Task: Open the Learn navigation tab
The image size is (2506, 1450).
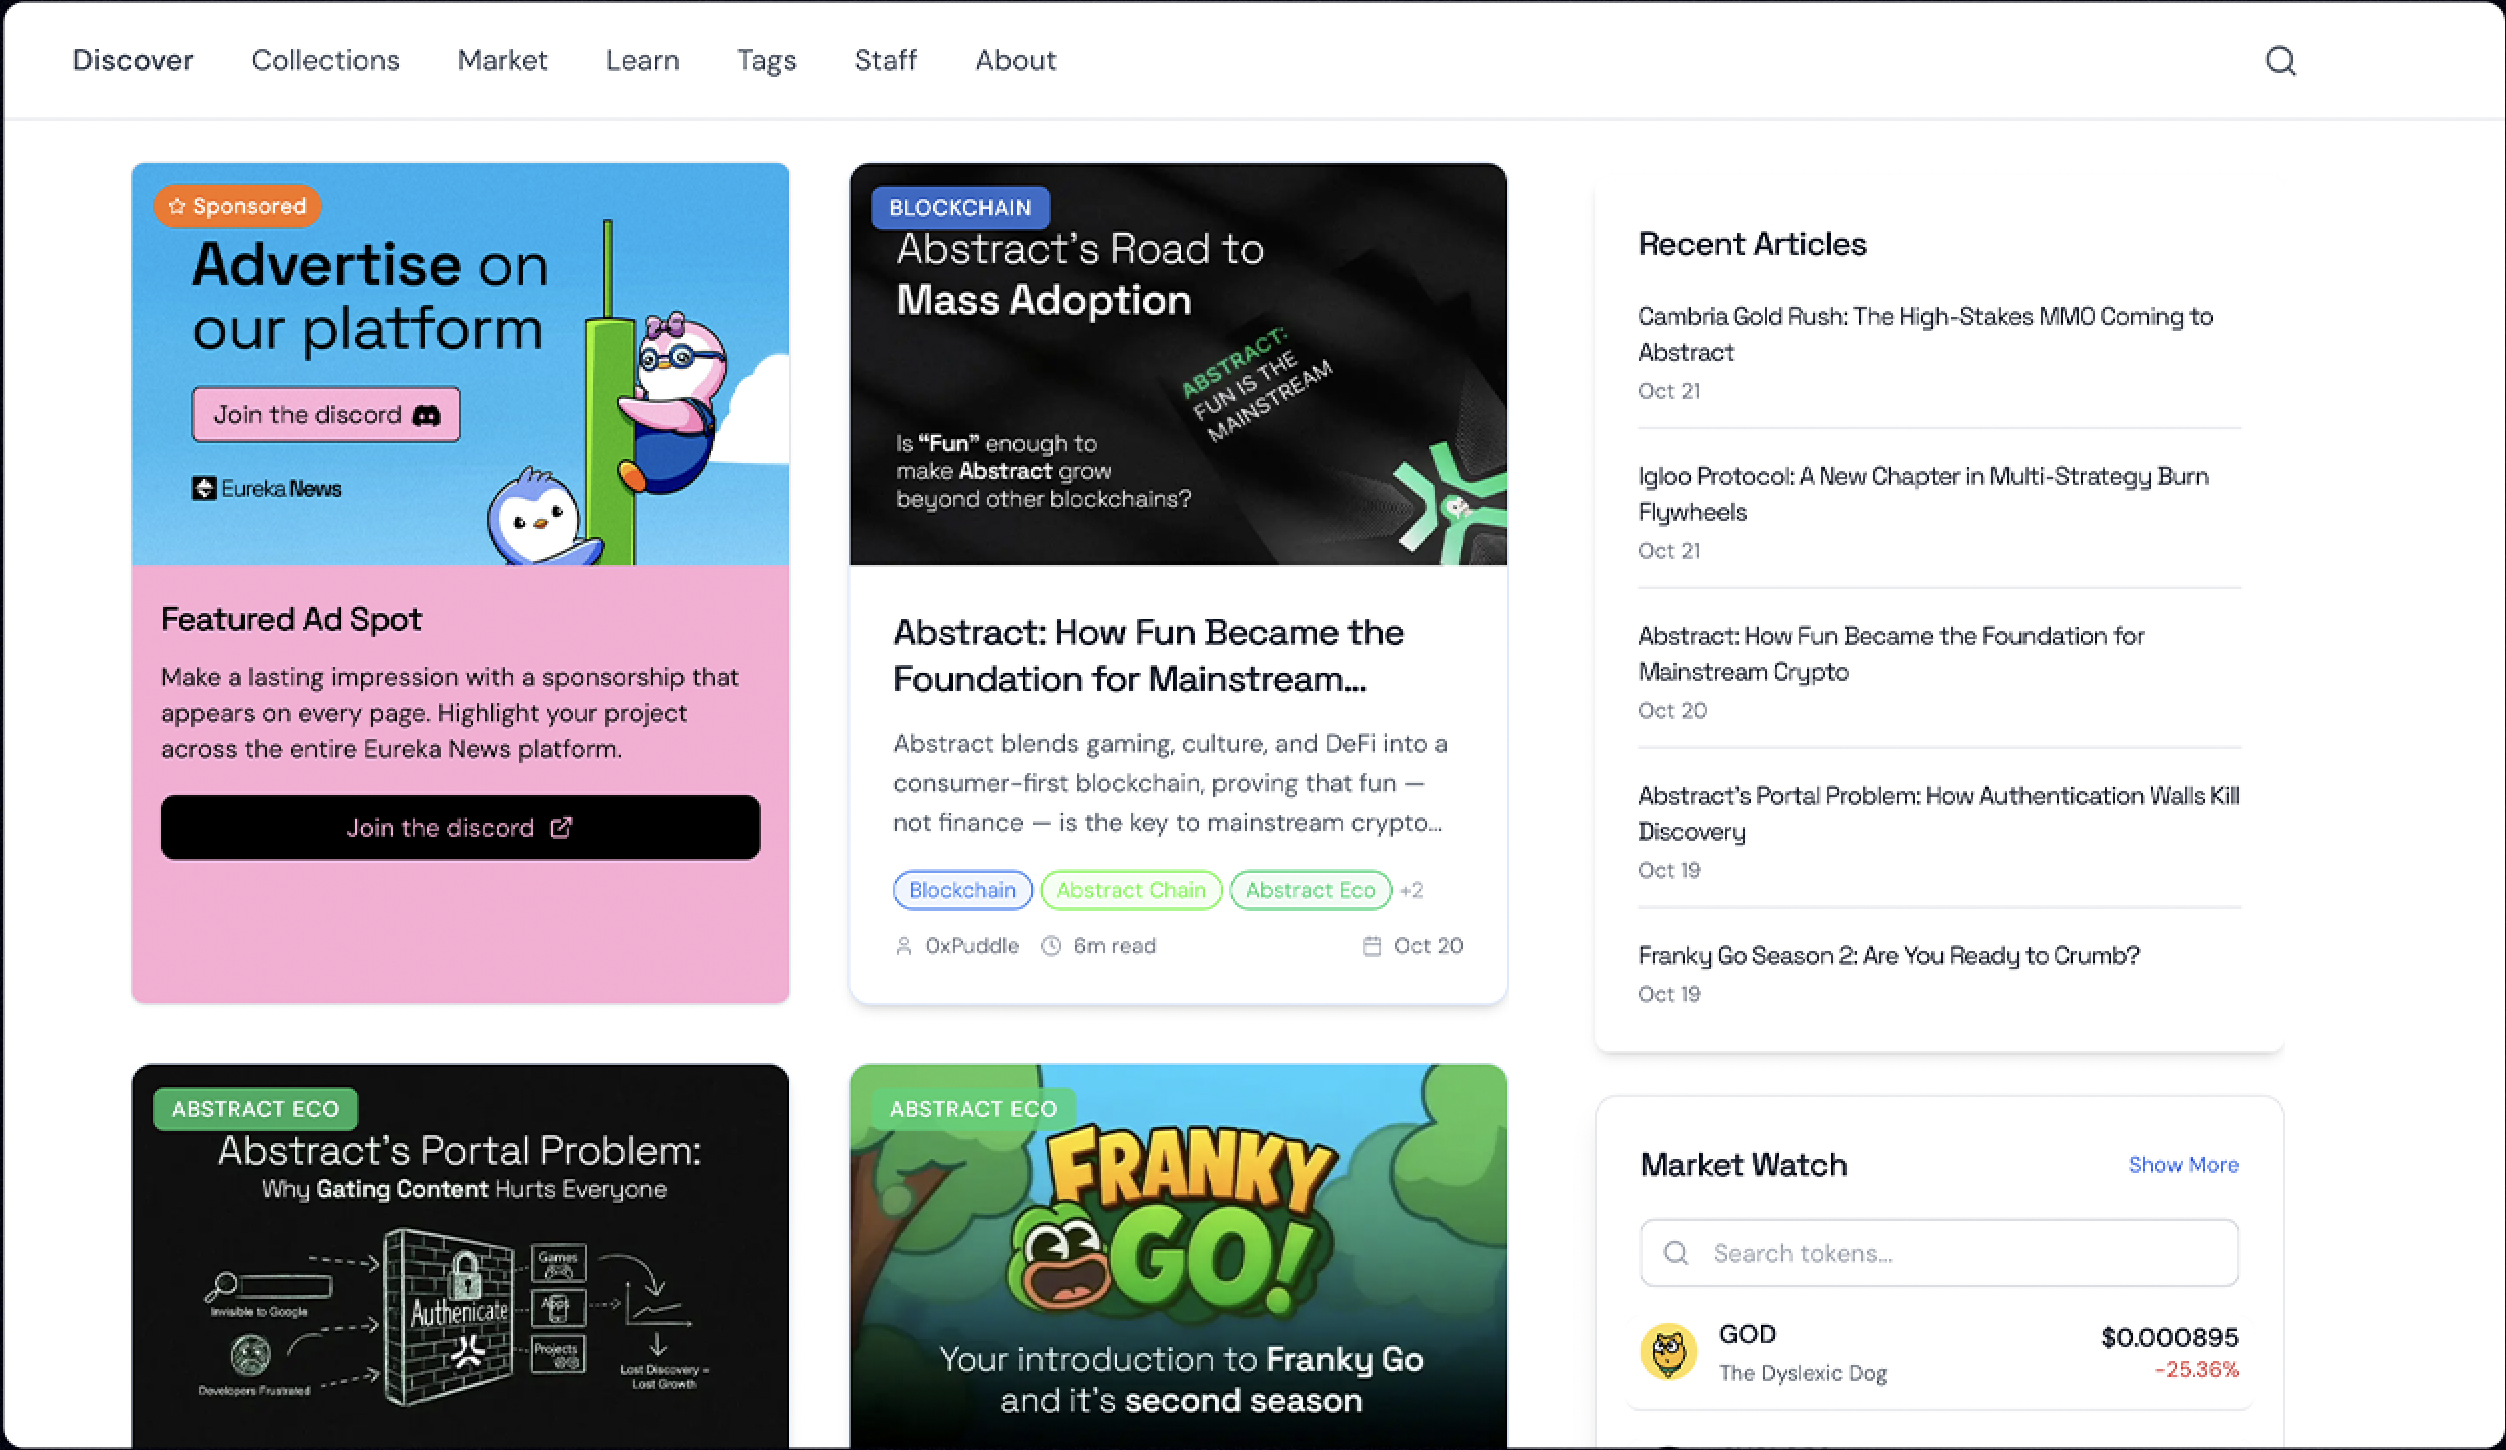Action: 642,61
